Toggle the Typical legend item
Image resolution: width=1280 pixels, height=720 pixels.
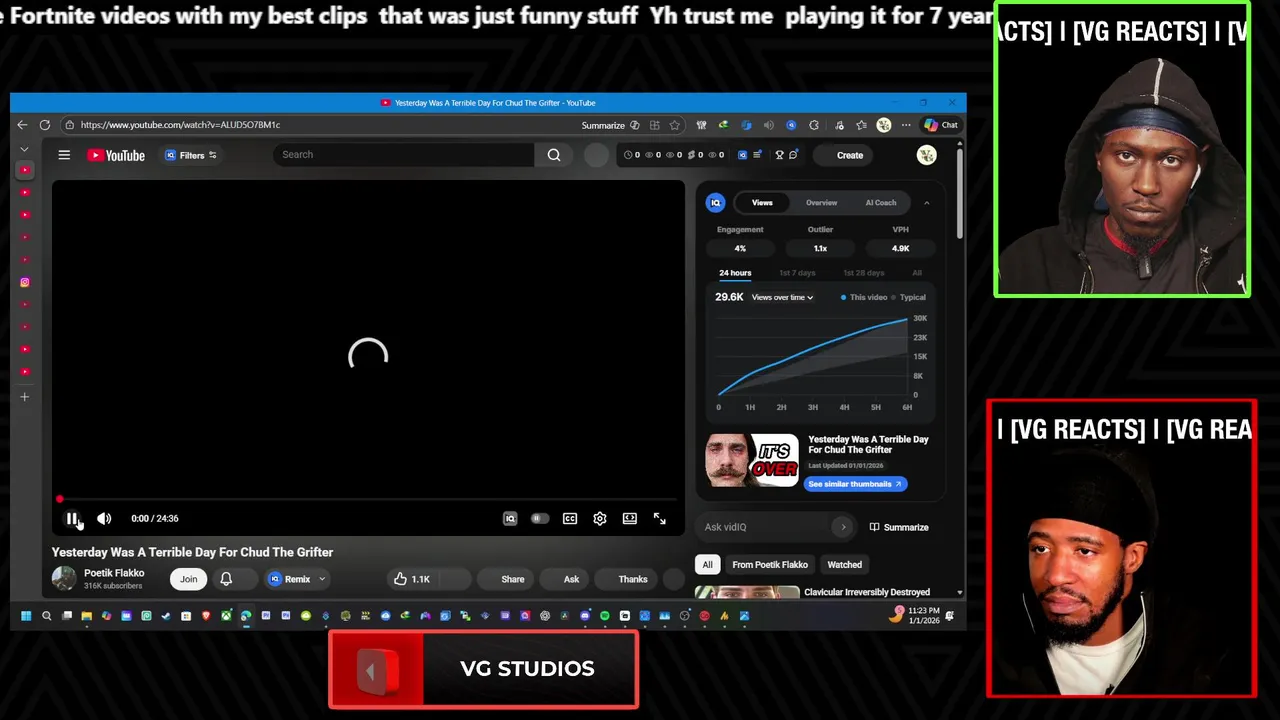pyautogui.click(x=908, y=297)
